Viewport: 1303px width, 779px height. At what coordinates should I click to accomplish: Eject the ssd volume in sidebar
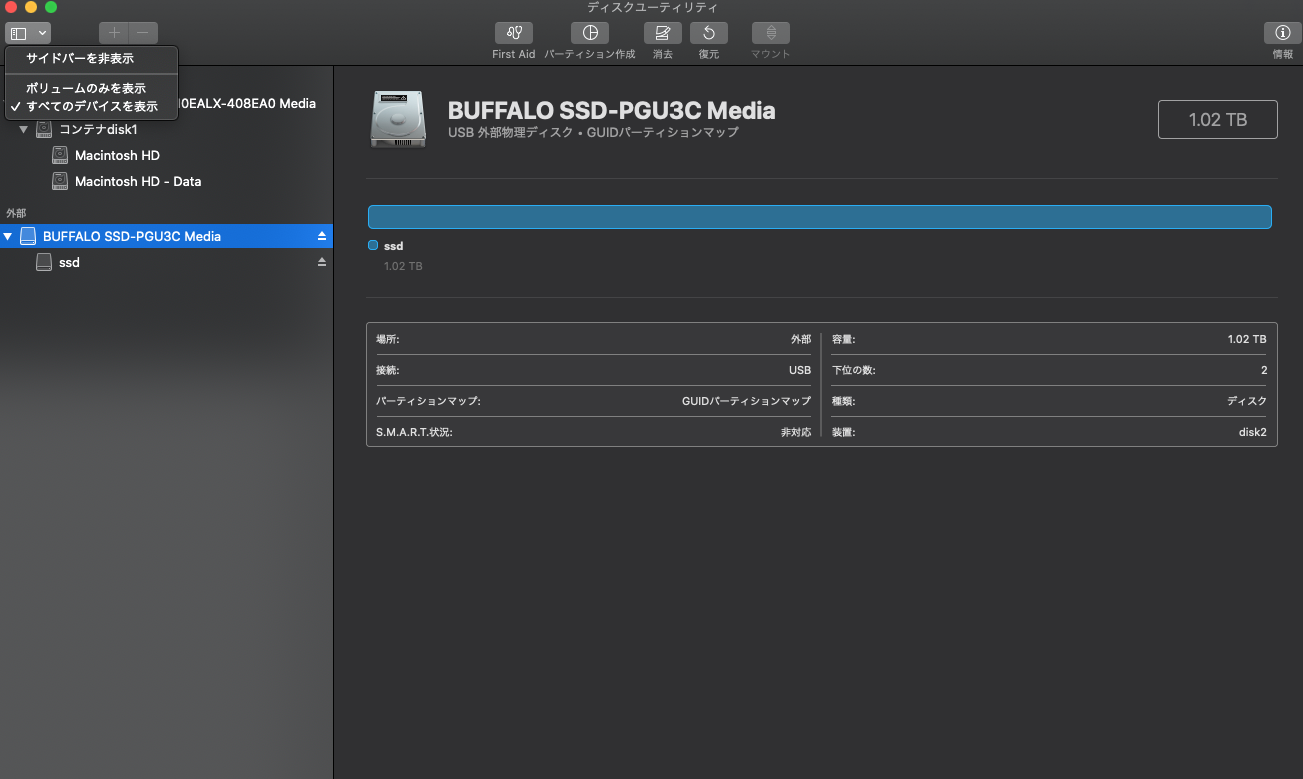[322, 262]
